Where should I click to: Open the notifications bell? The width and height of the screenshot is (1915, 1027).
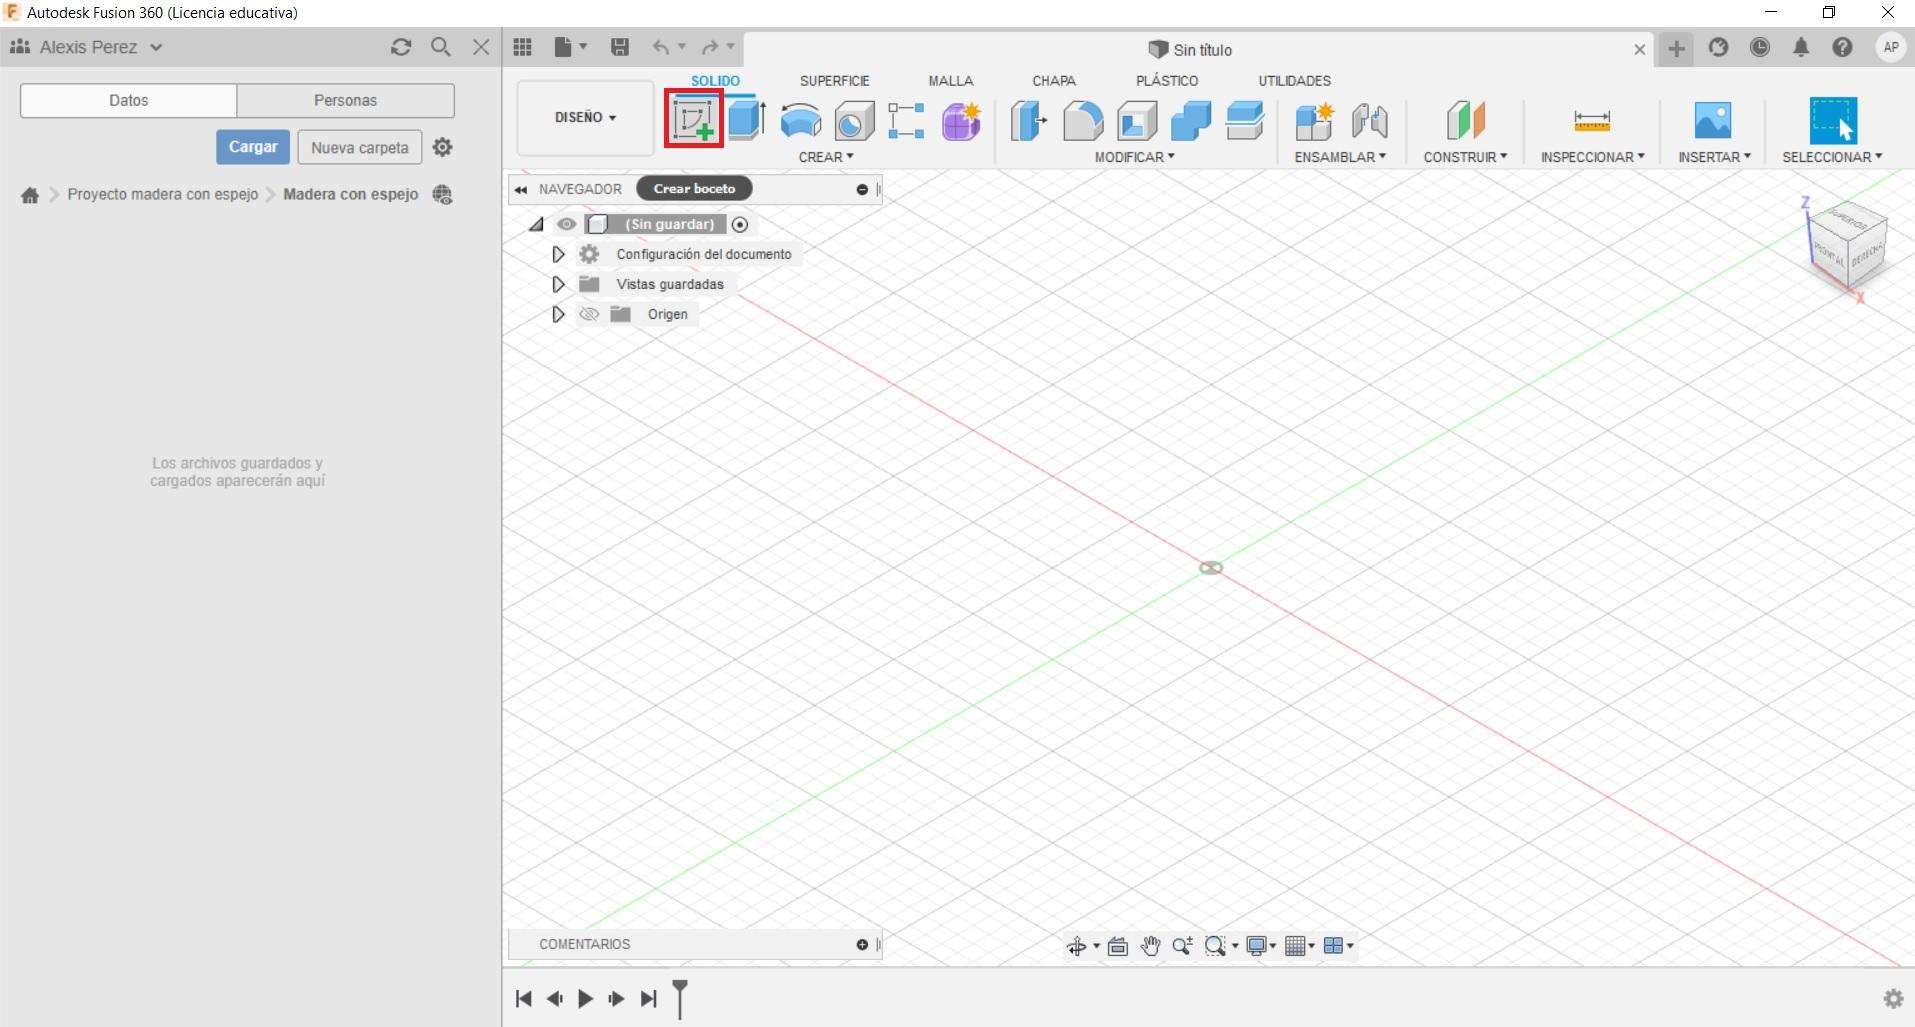tap(1801, 47)
